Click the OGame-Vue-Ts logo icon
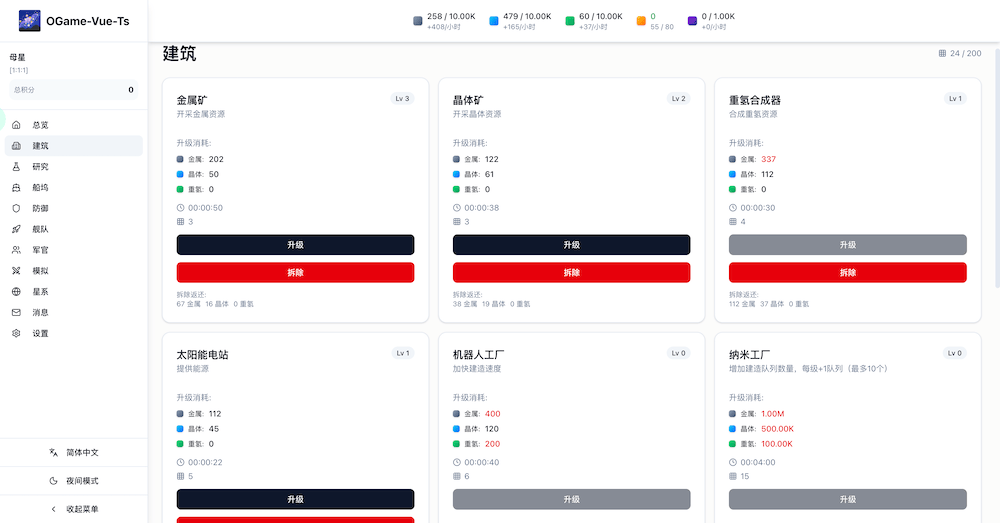The width and height of the screenshot is (1000, 523). click(x=30, y=20)
